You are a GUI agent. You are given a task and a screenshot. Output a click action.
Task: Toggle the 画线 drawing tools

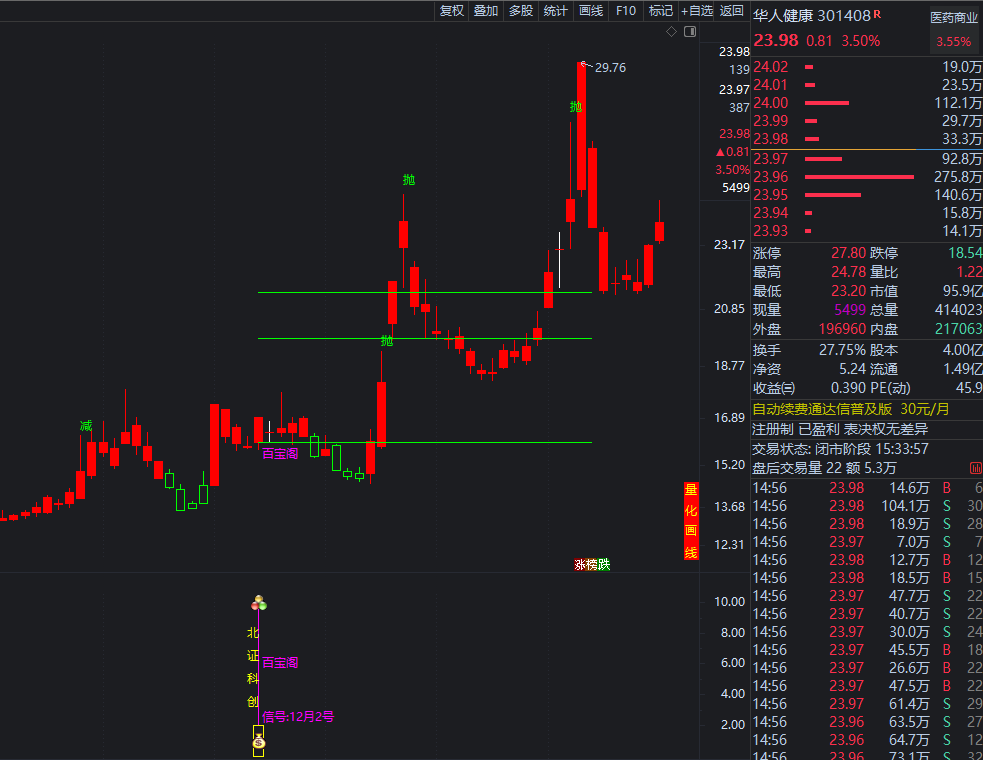pos(591,11)
